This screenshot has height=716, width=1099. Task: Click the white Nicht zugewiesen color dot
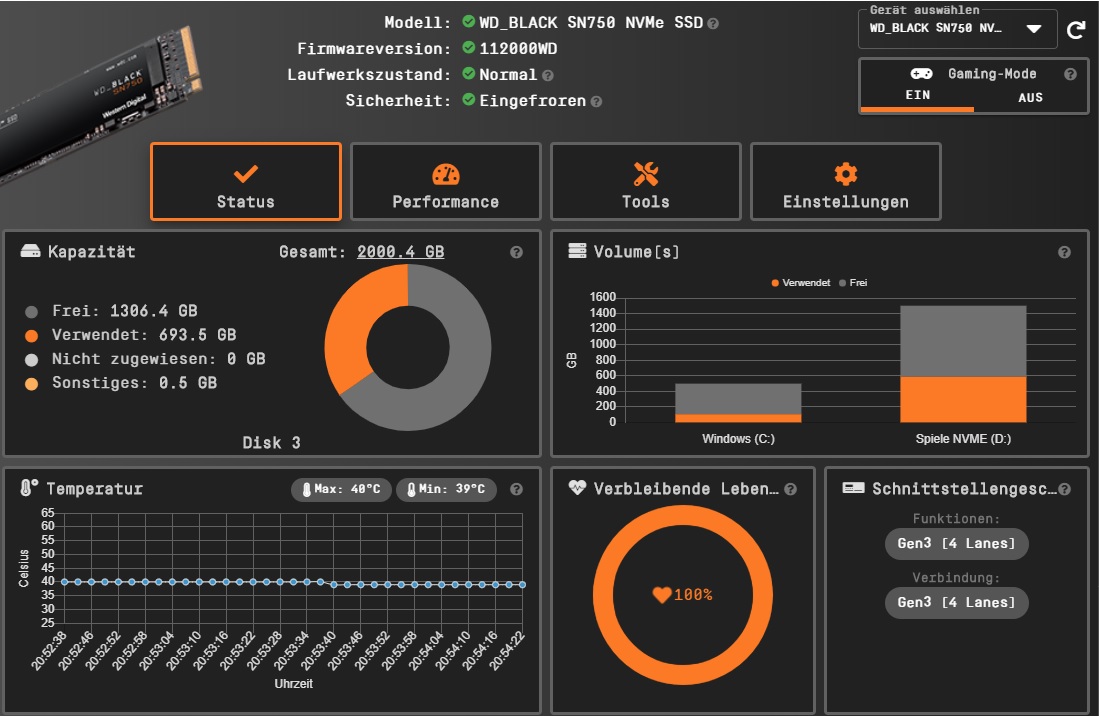(32, 359)
